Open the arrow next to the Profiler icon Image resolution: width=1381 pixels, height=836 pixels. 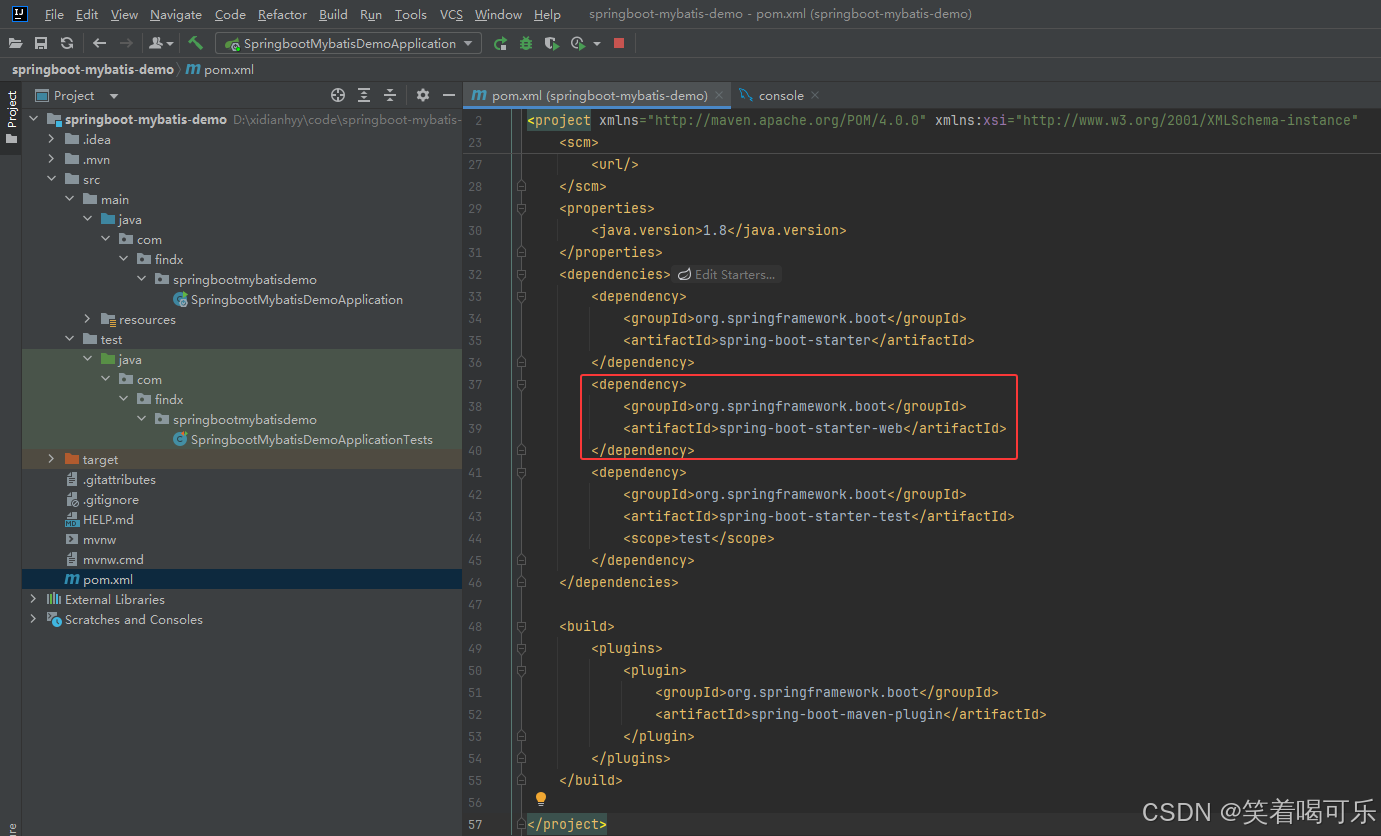tap(597, 44)
